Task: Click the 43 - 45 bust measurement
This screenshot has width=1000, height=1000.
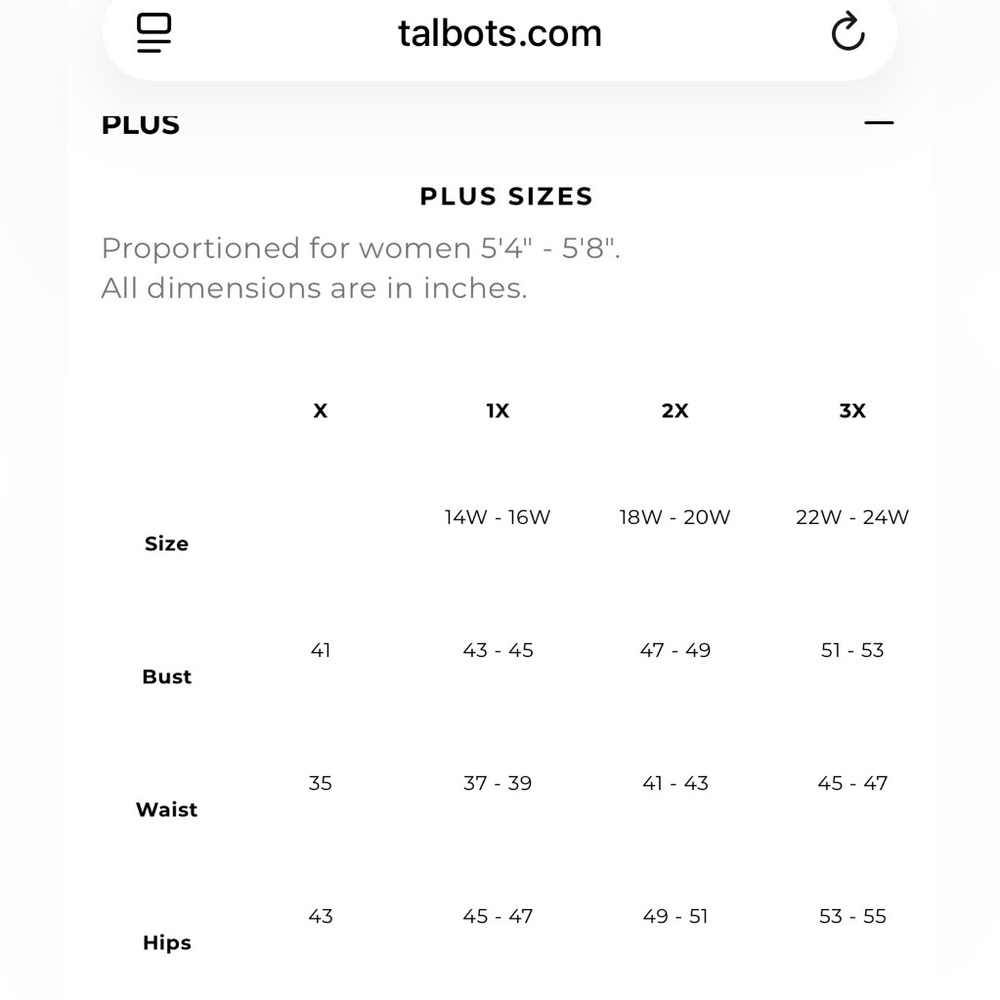Action: (x=497, y=651)
